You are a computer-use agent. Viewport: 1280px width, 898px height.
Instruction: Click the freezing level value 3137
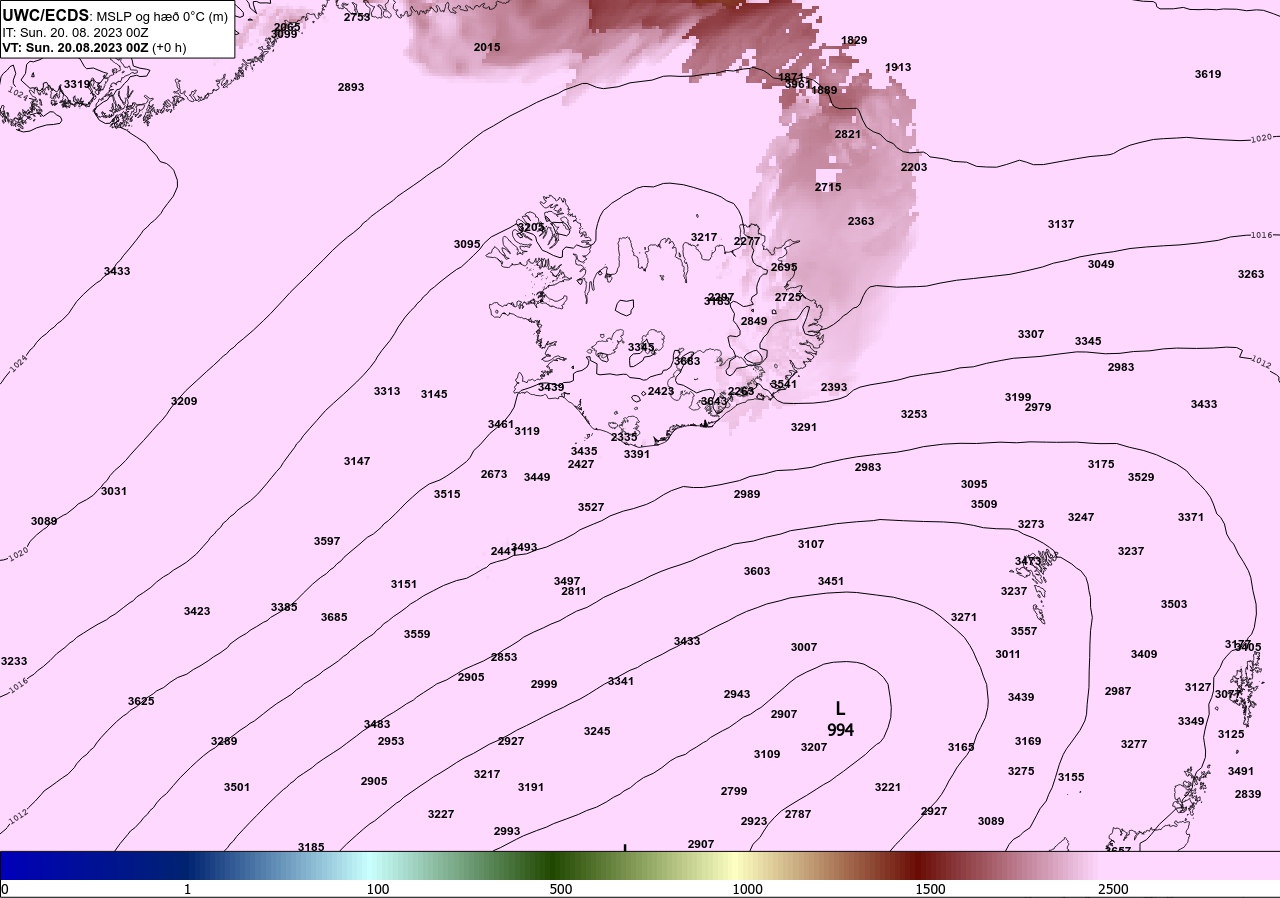click(x=1061, y=224)
